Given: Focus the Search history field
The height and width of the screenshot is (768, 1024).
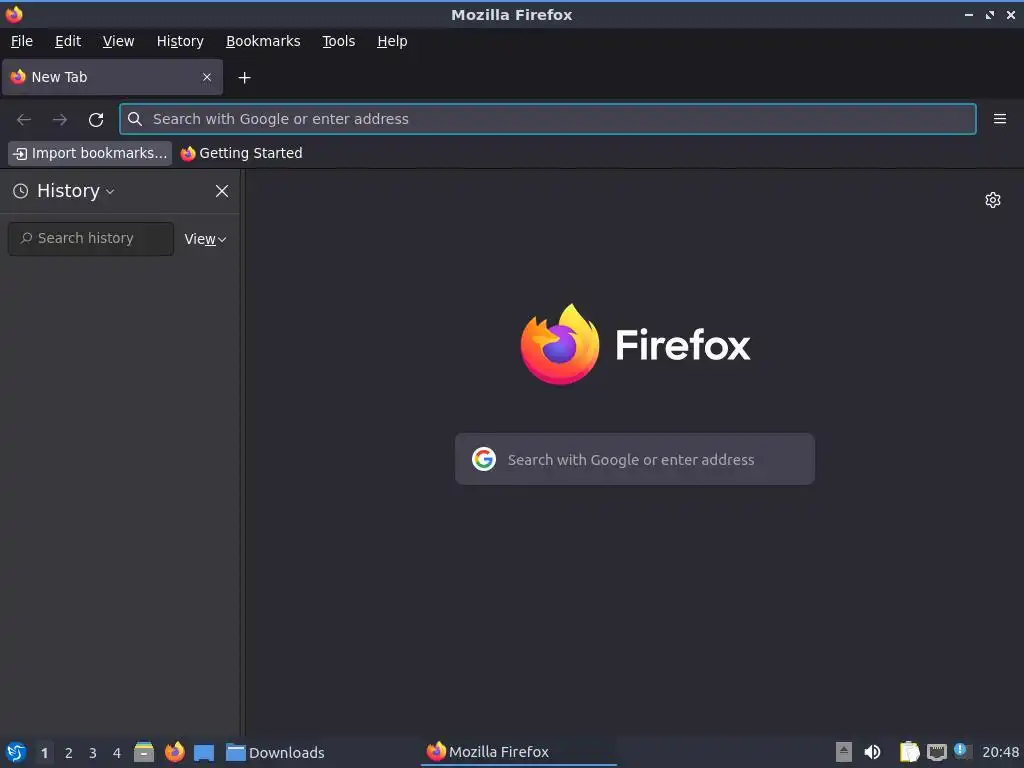Looking at the screenshot, I should pyautogui.click(x=91, y=238).
